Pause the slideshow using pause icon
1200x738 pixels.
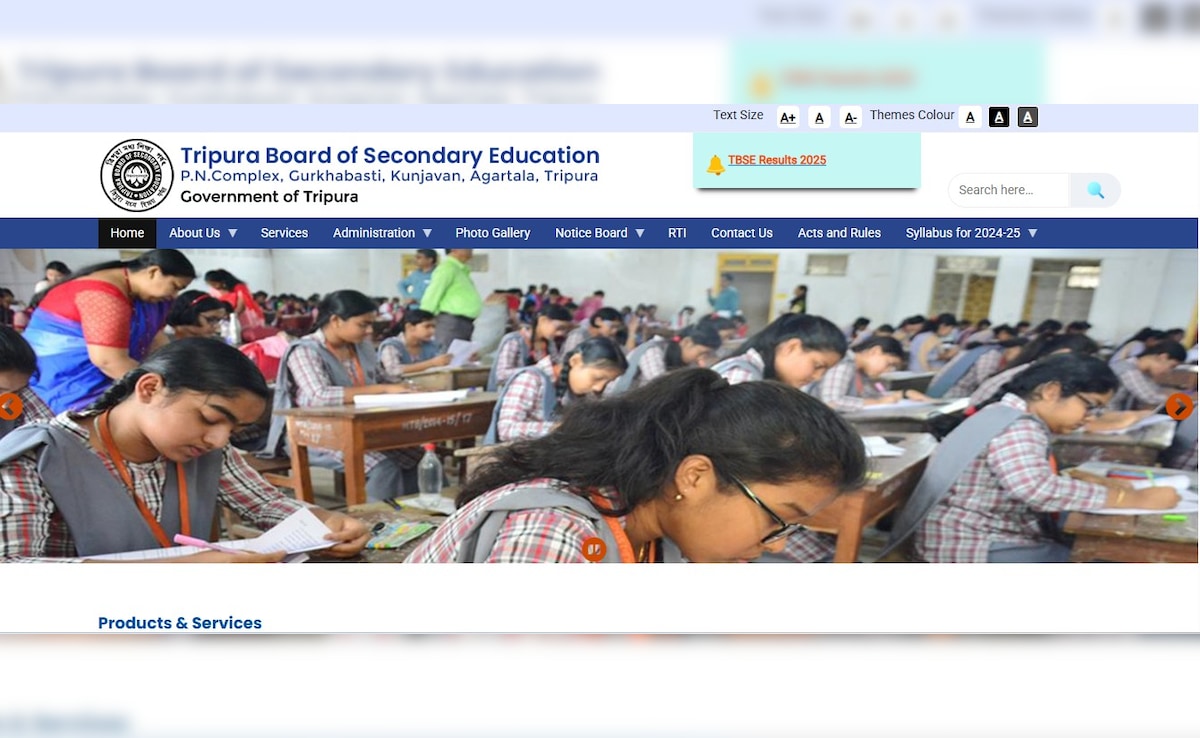594,549
